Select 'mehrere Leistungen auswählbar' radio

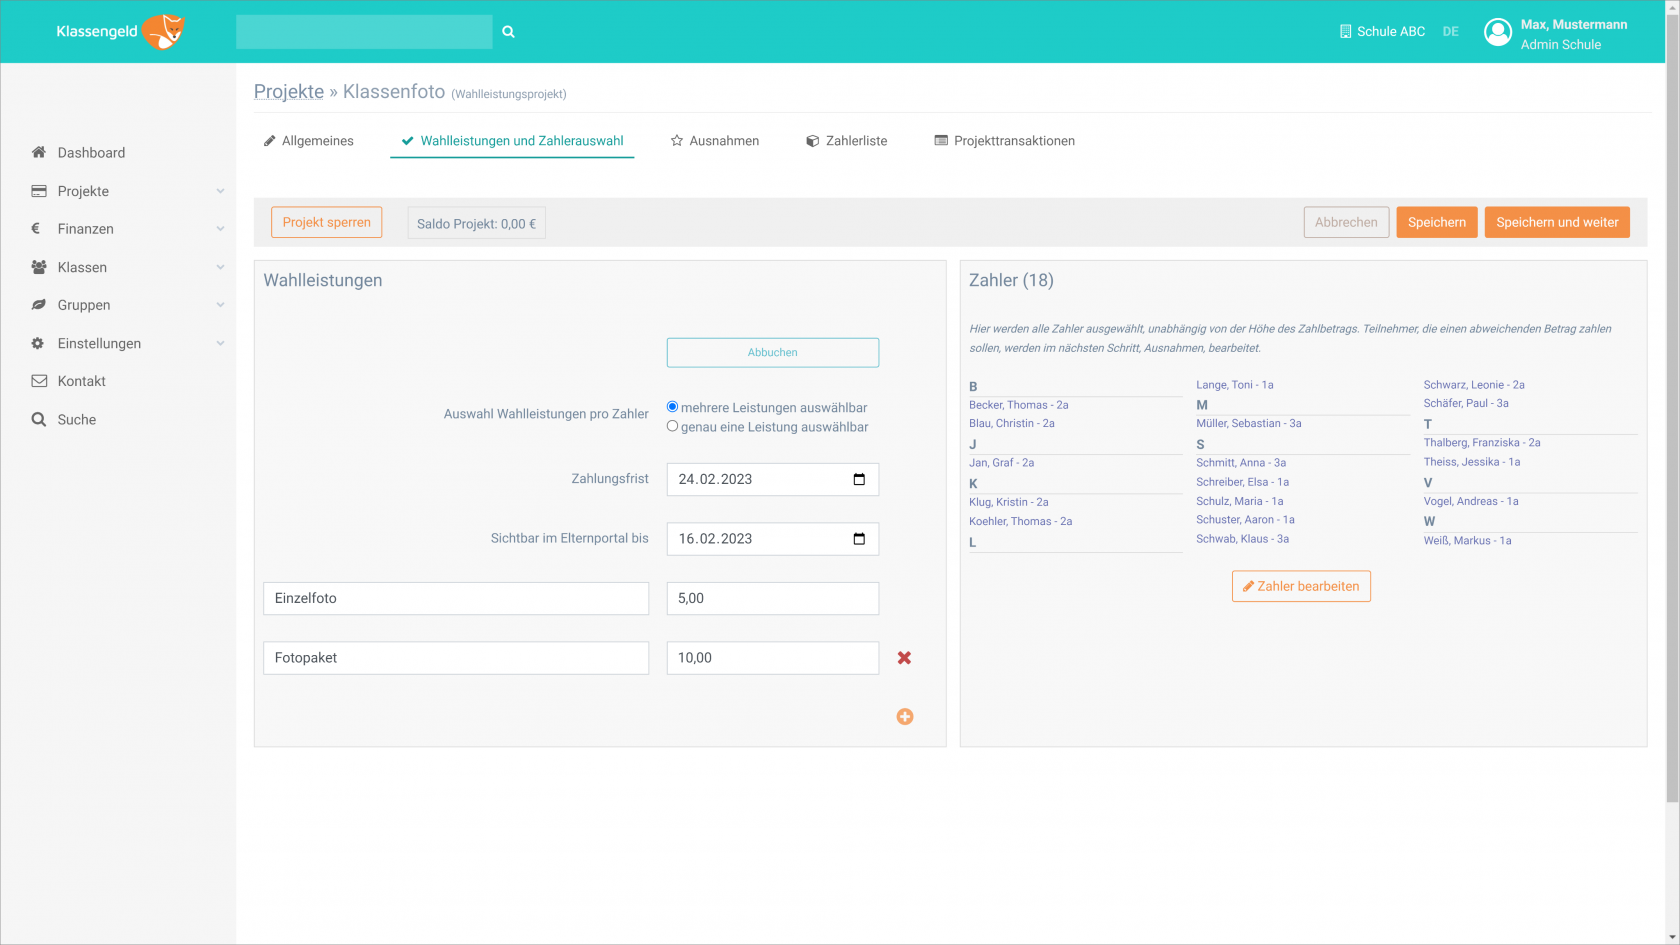coord(672,407)
